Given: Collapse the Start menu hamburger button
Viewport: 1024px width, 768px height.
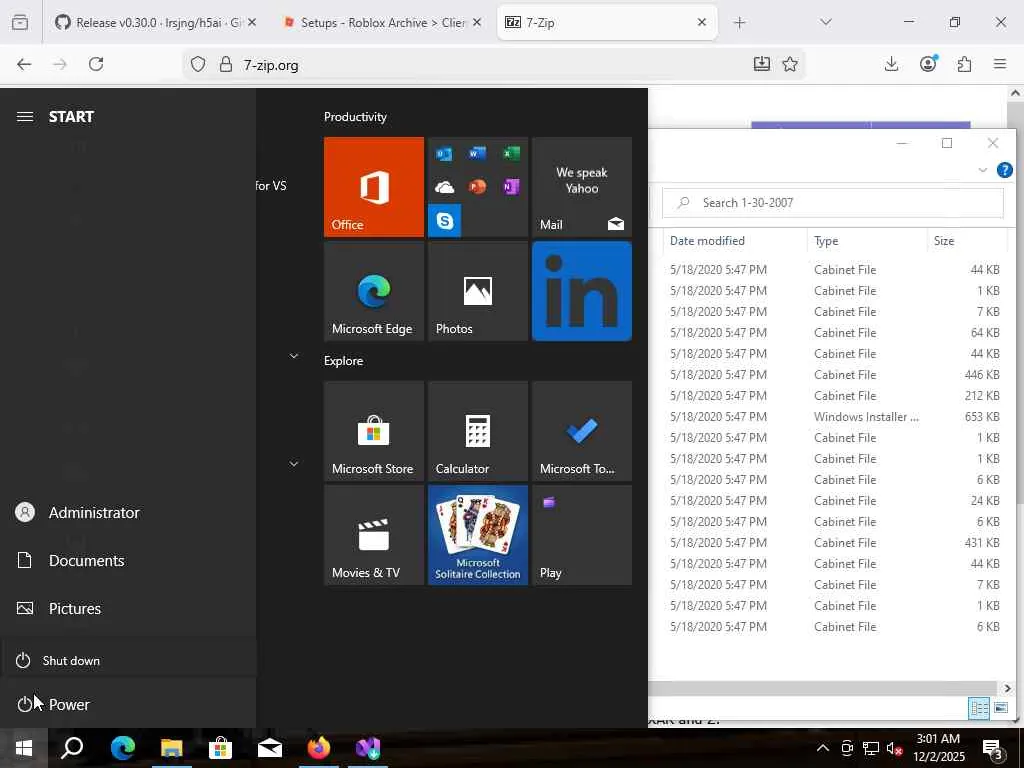Looking at the screenshot, I should pyautogui.click(x=25, y=117).
